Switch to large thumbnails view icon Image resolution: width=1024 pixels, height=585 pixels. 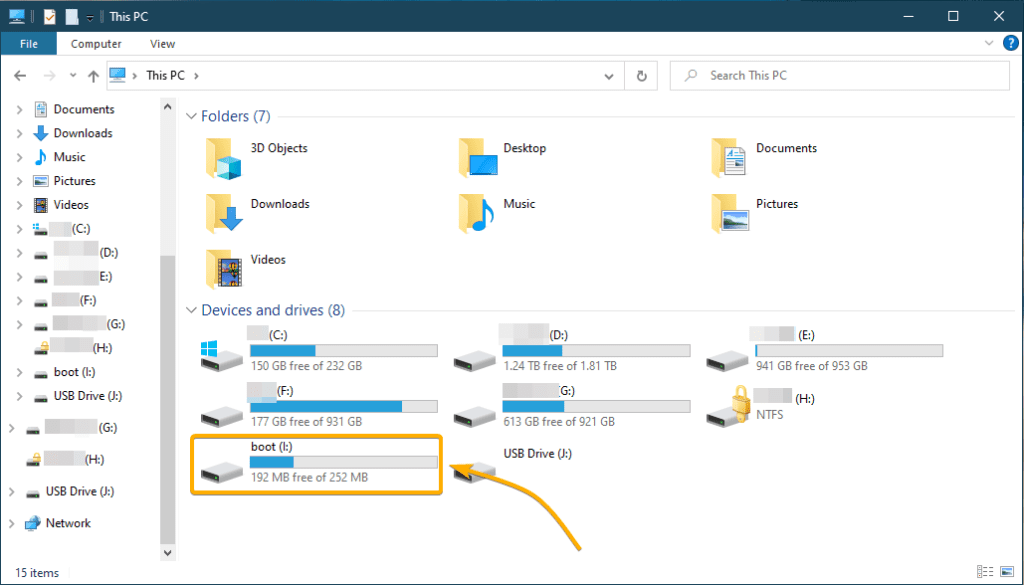point(1006,571)
